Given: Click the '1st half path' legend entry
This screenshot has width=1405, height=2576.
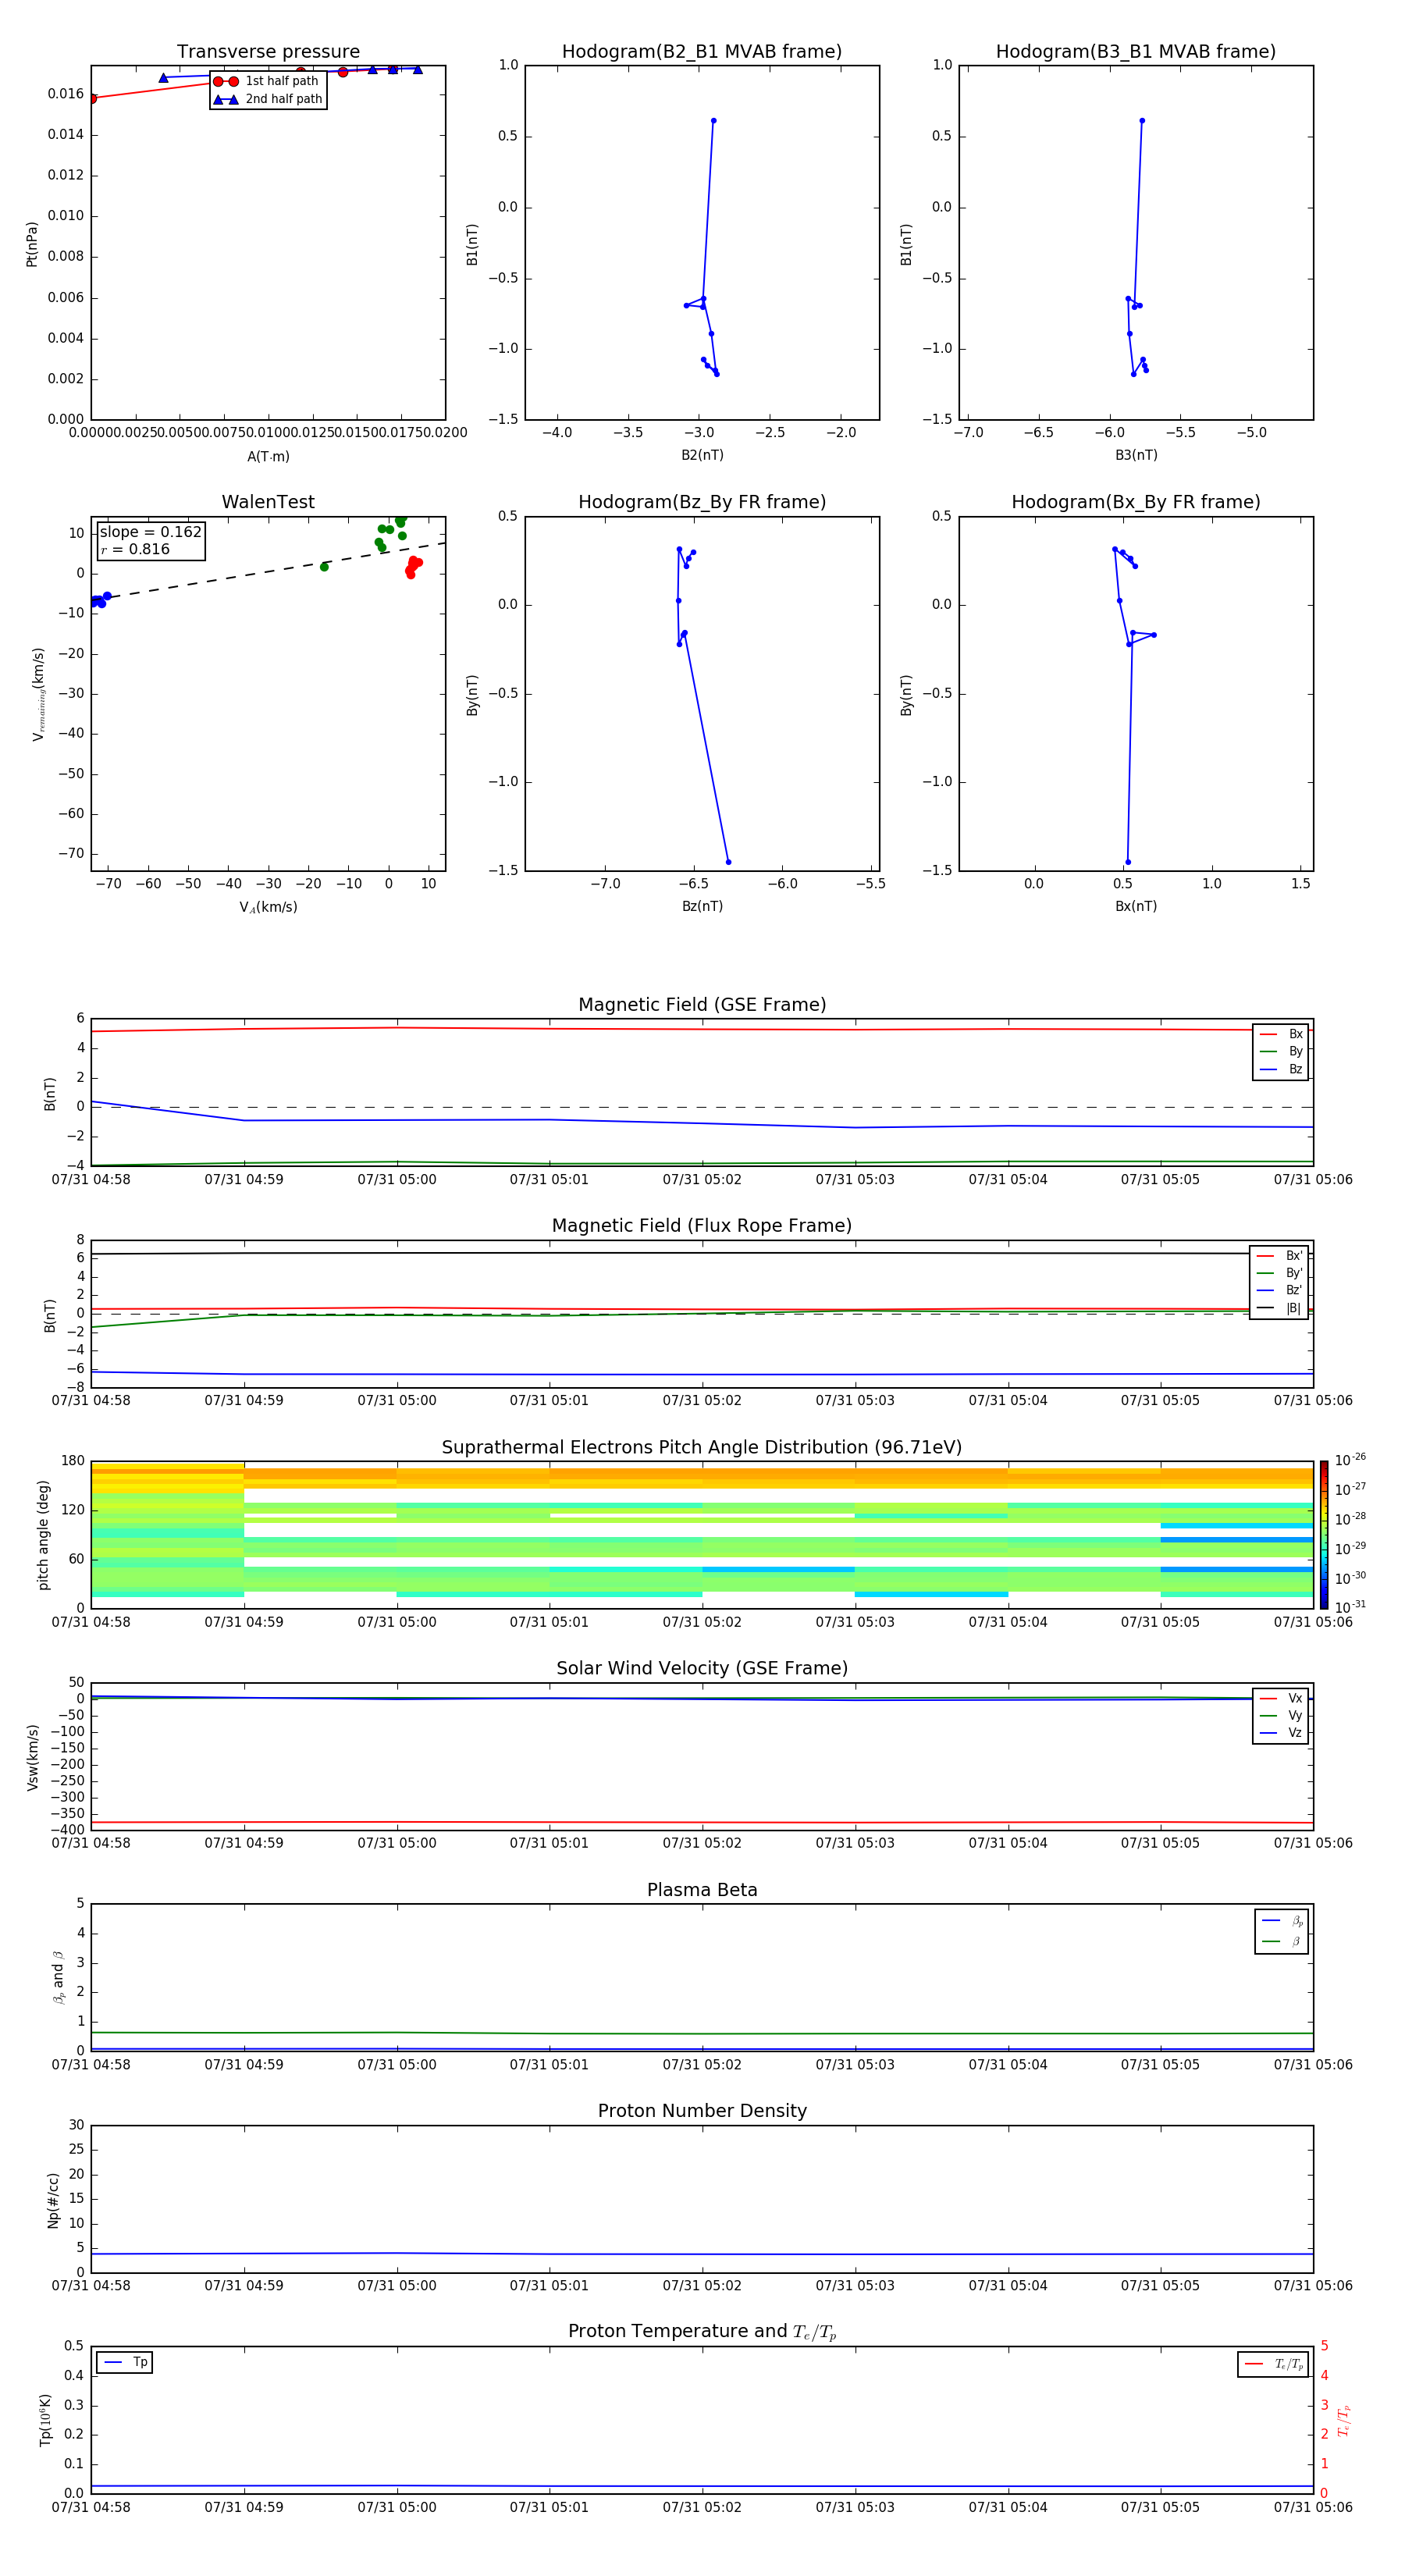Looking at the screenshot, I should coord(267,81).
